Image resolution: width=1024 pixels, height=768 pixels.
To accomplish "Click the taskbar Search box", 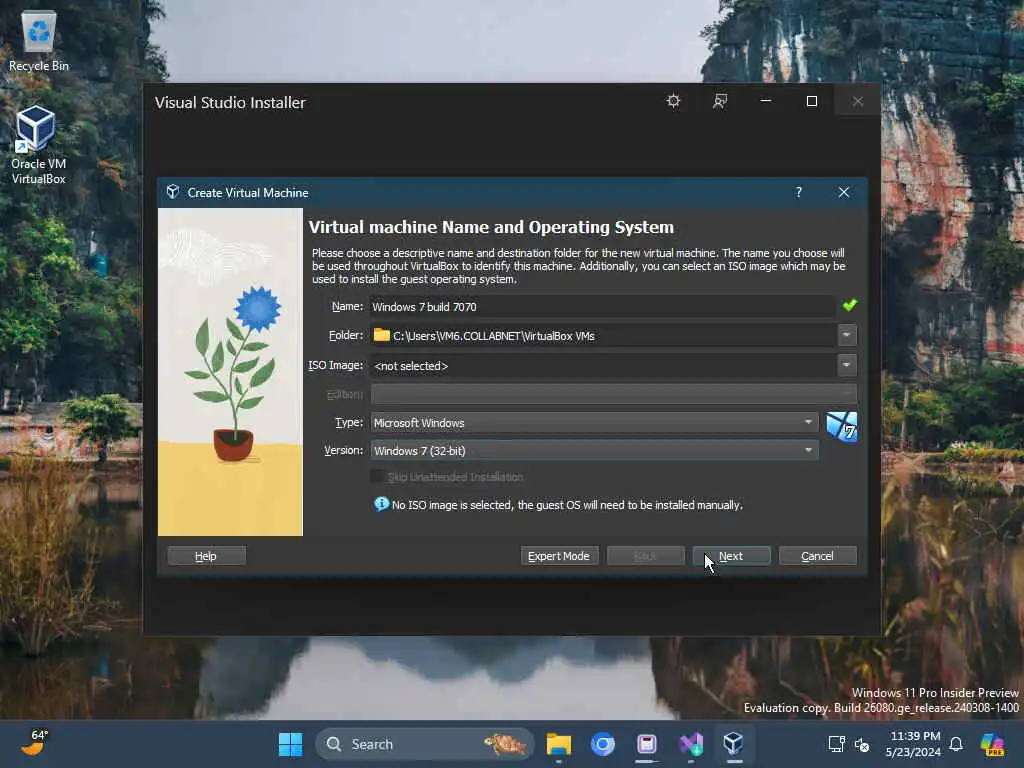I will click(424, 744).
